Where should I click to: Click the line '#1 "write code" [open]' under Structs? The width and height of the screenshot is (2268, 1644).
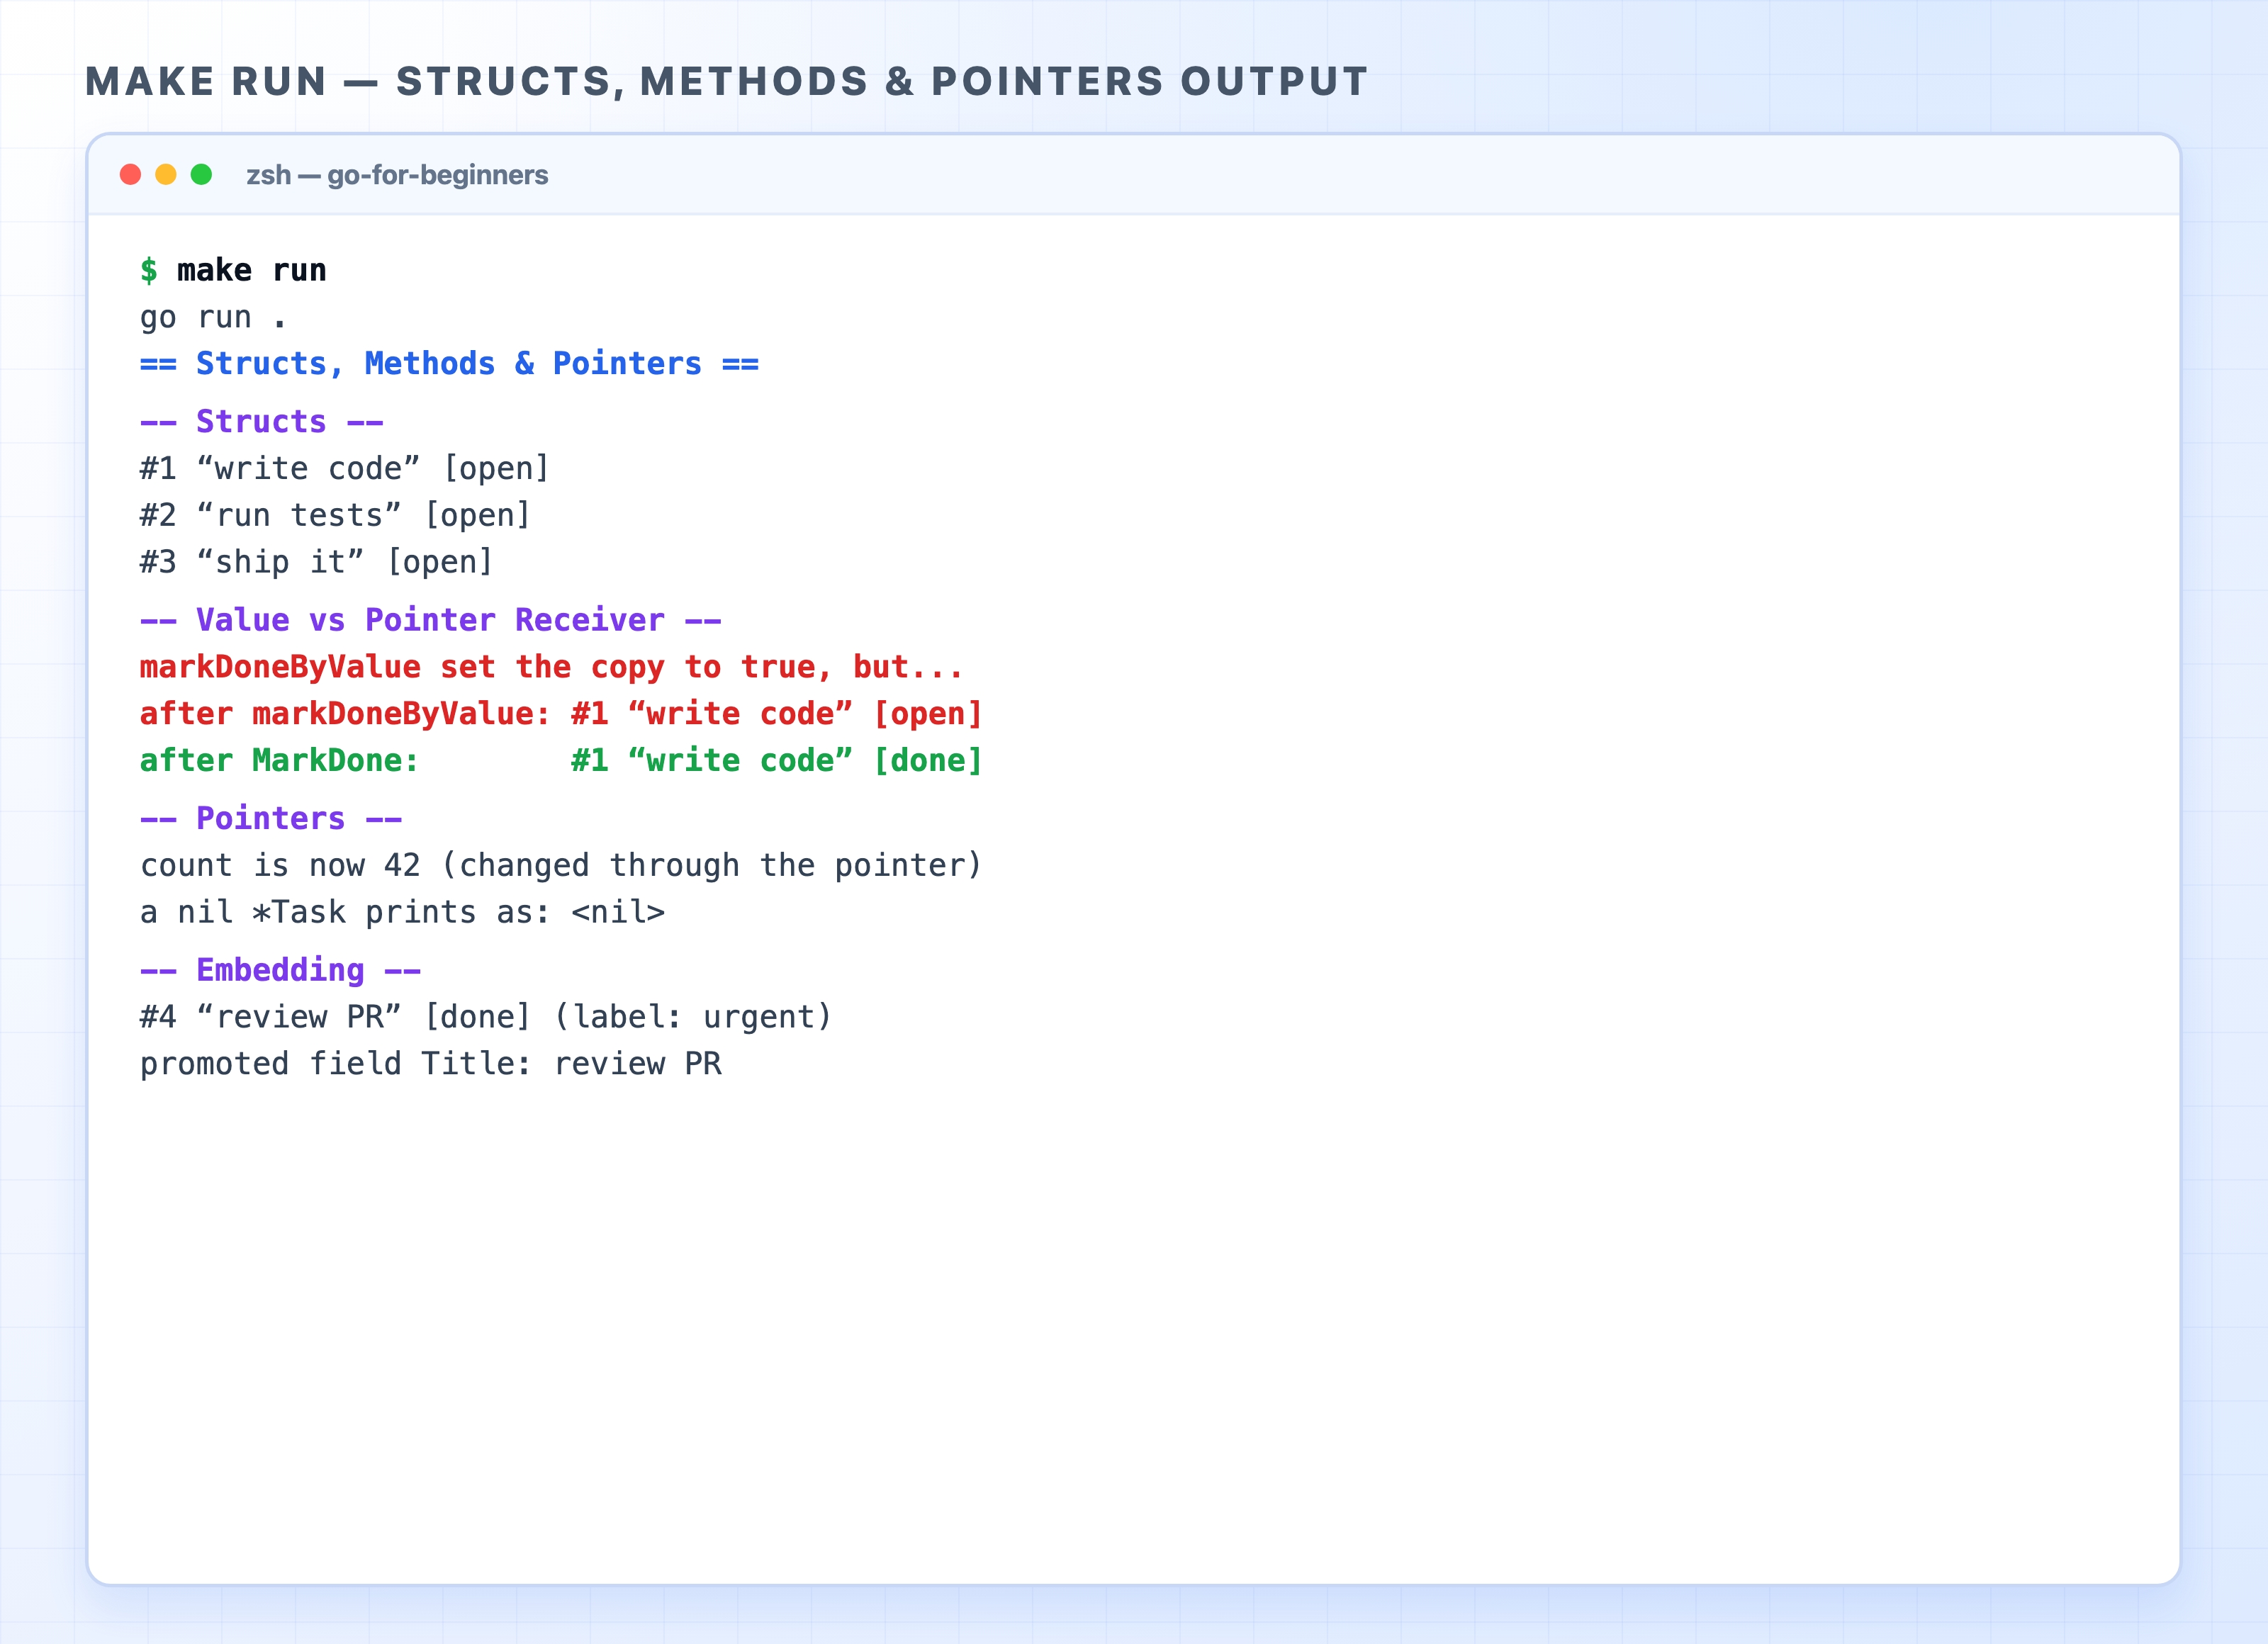coord(345,469)
